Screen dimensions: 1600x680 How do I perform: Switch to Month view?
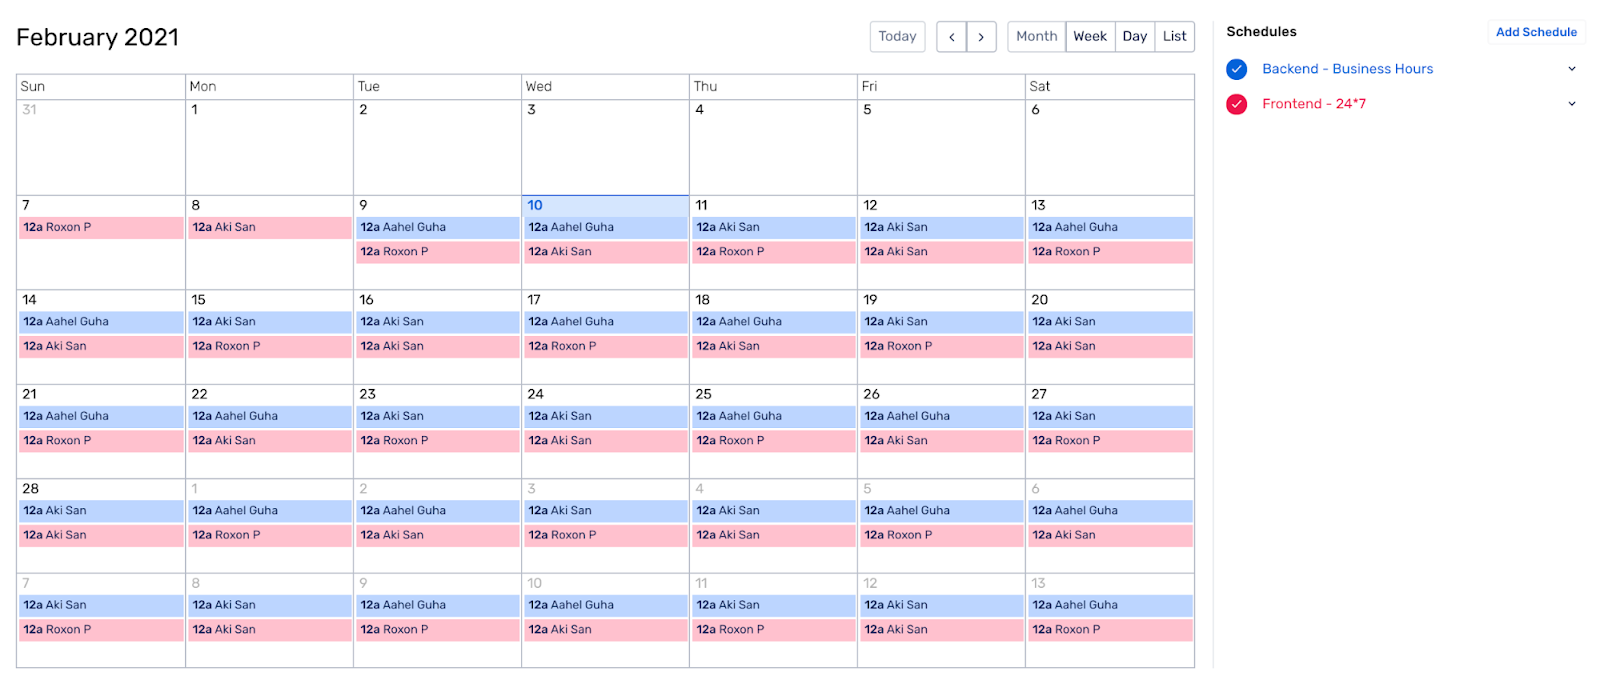coord(1037,37)
